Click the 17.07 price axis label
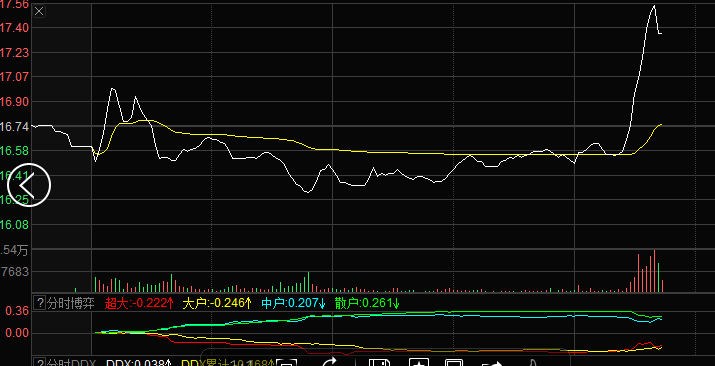This screenshot has width=715, height=366. coord(14,77)
